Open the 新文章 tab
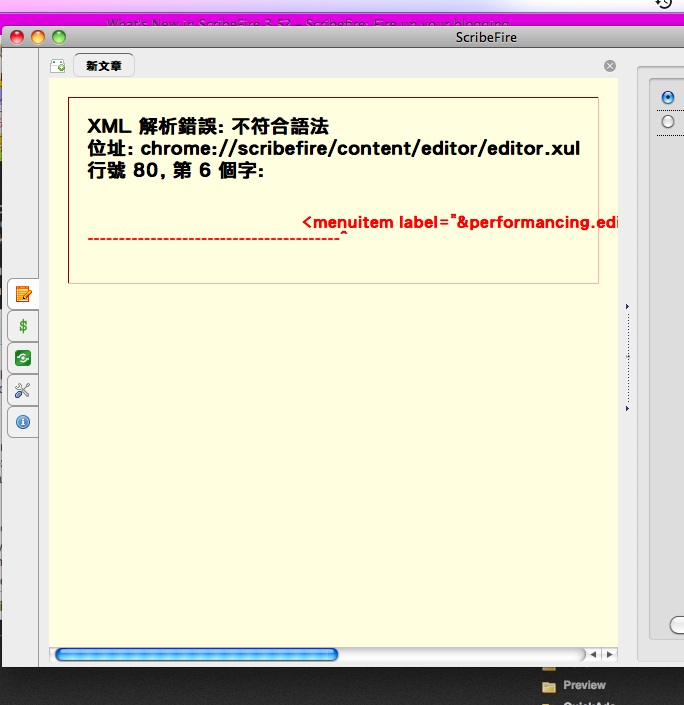684x705 pixels. point(104,66)
